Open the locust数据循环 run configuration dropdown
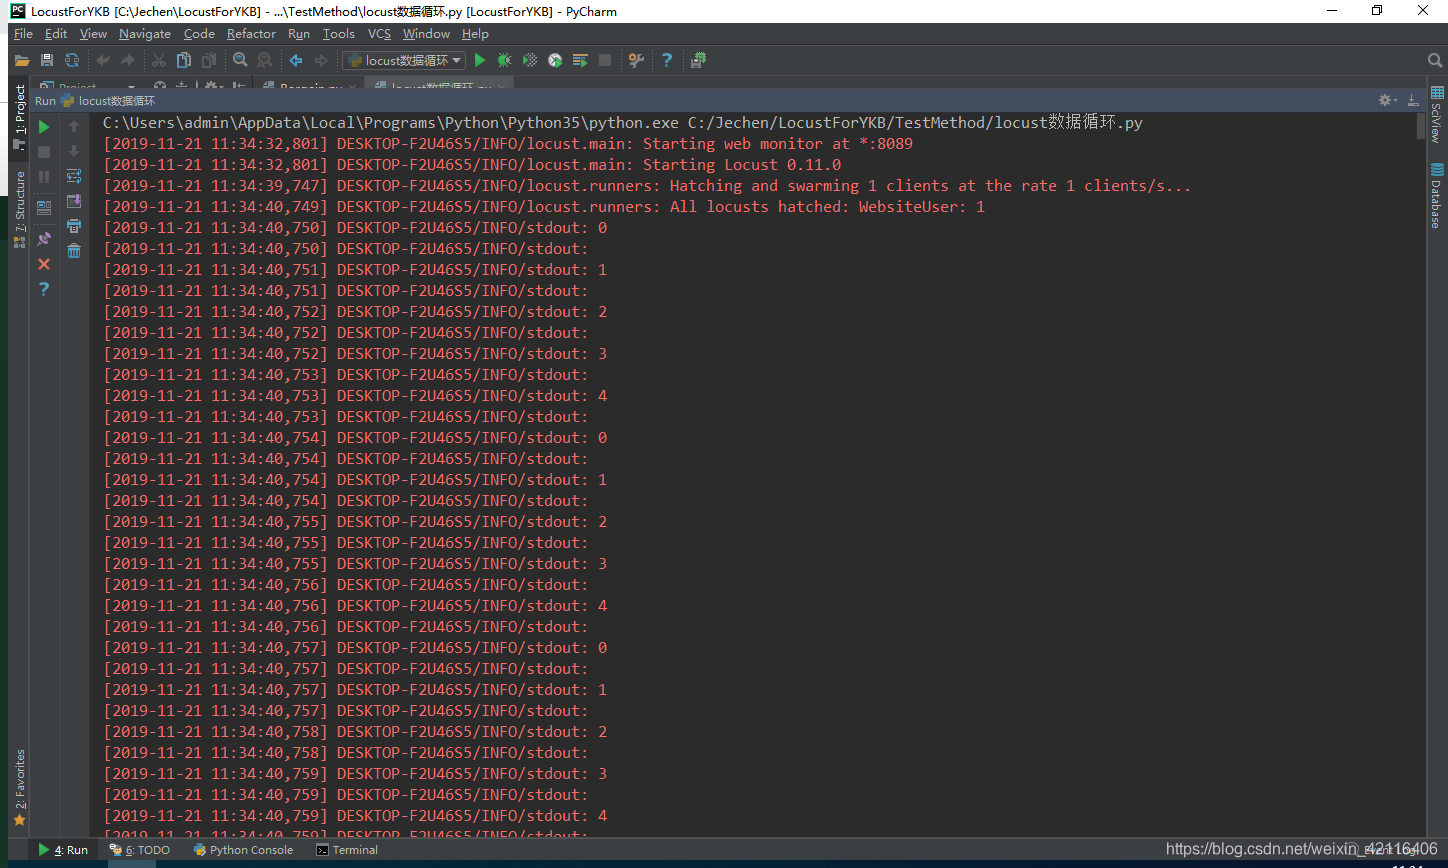This screenshot has width=1448, height=868. (x=404, y=60)
